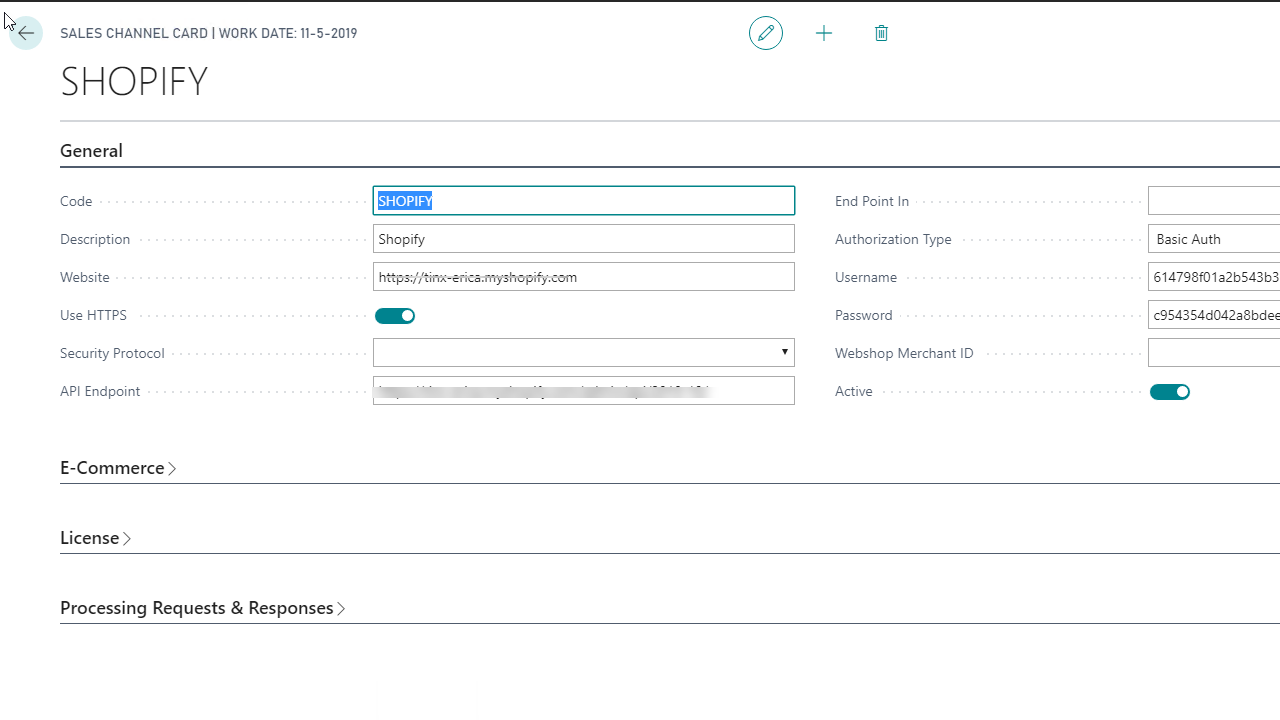Click the Username field
1280x720 pixels.
(x=1214, y=277)
